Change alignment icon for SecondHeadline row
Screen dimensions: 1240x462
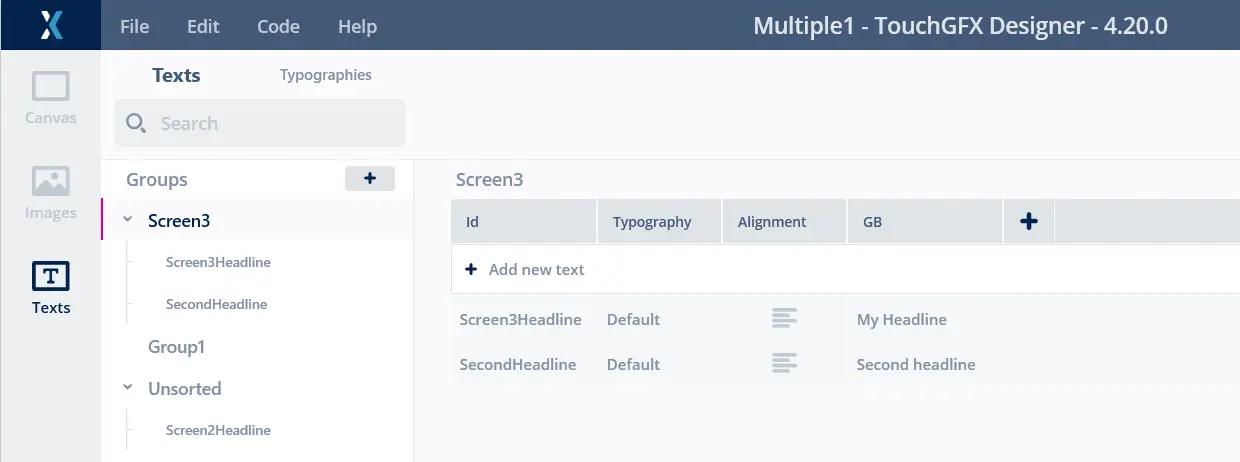[x=784, y=365]
